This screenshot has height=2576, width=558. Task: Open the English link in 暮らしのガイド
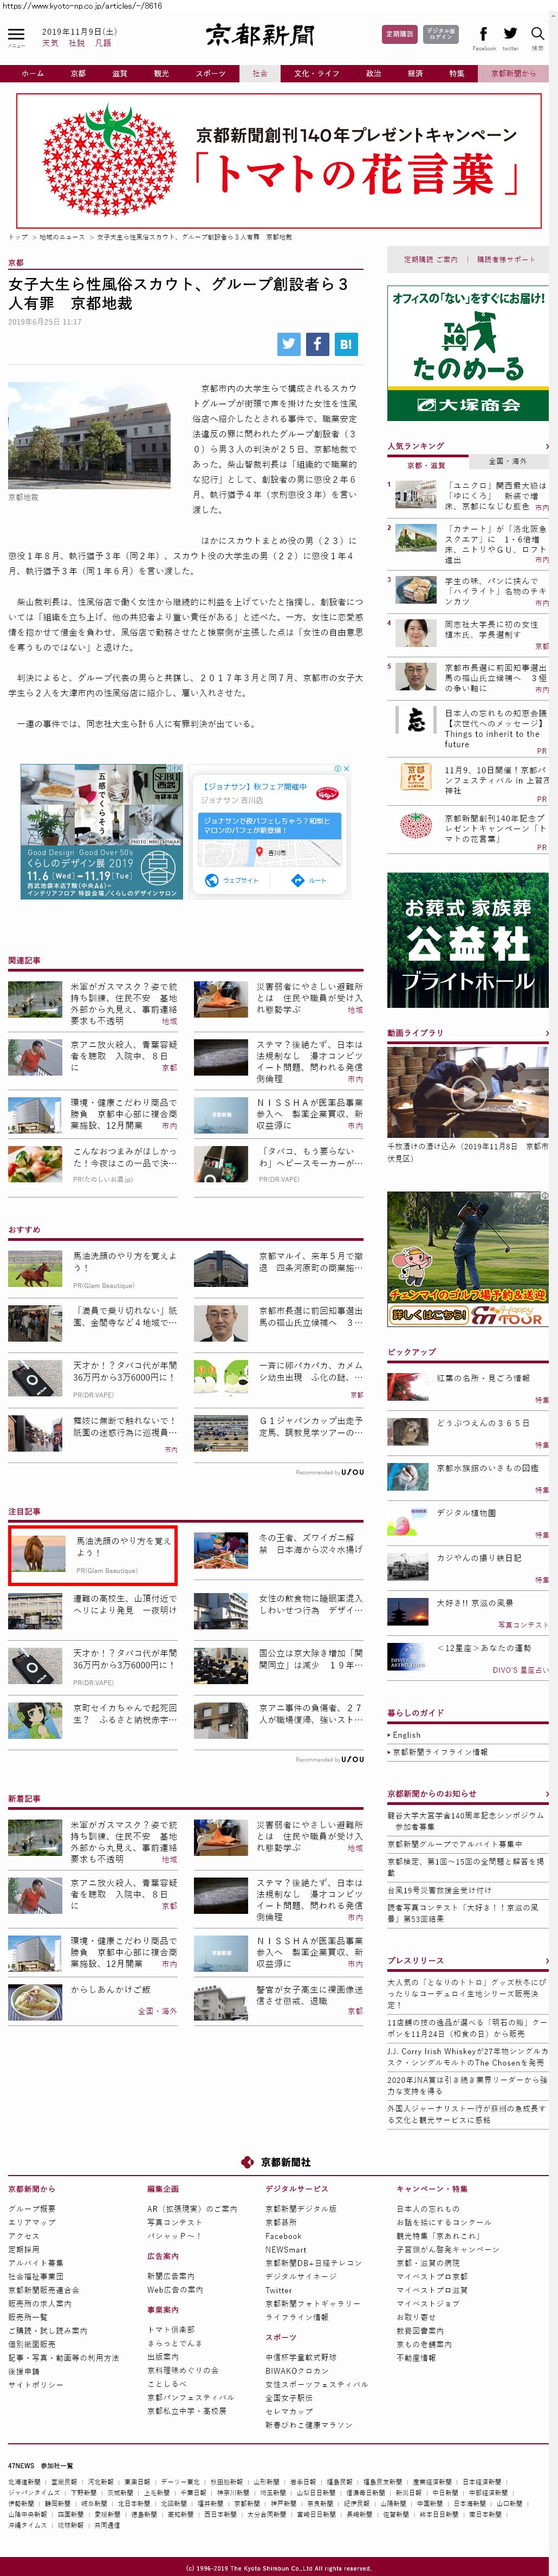pyautogui.click(x=406, y=1735)
